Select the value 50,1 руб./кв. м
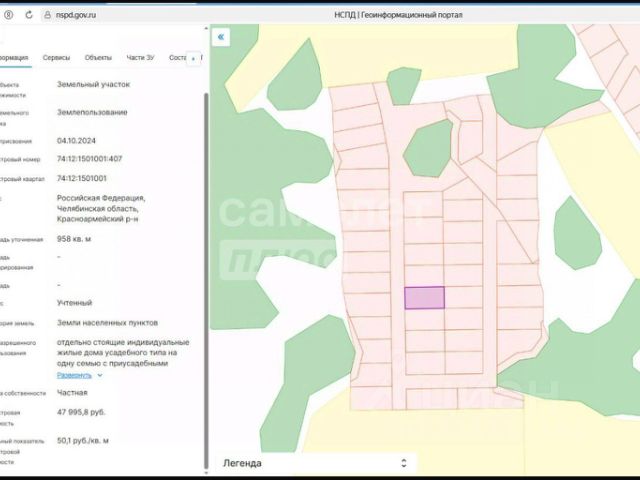640x480 pixels. tap(83, 440)
